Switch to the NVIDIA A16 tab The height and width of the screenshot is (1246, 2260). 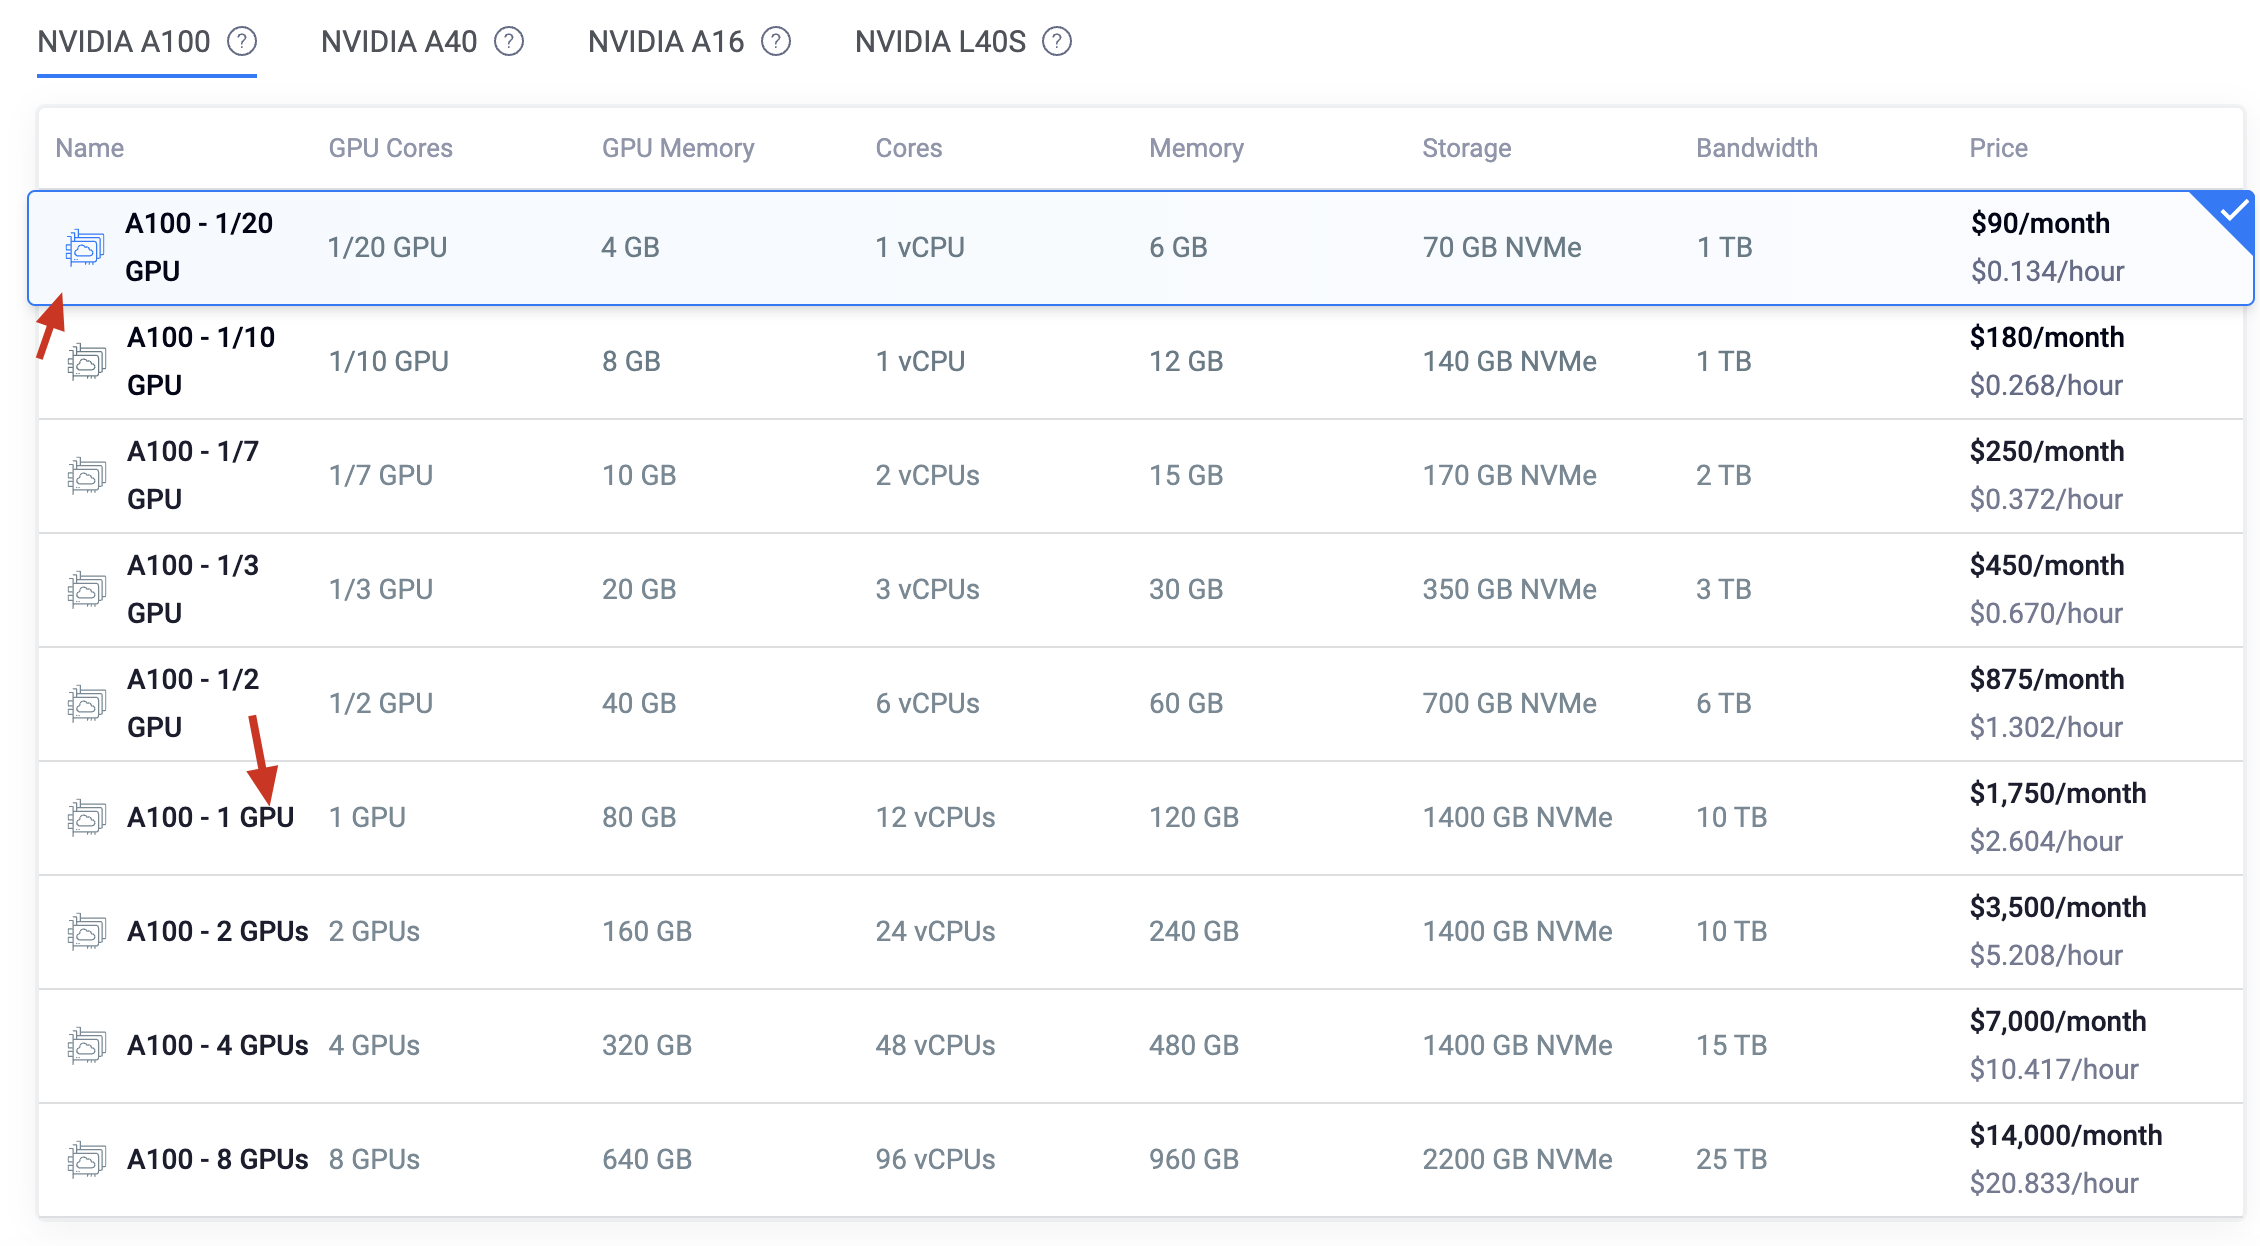(666, 42)
